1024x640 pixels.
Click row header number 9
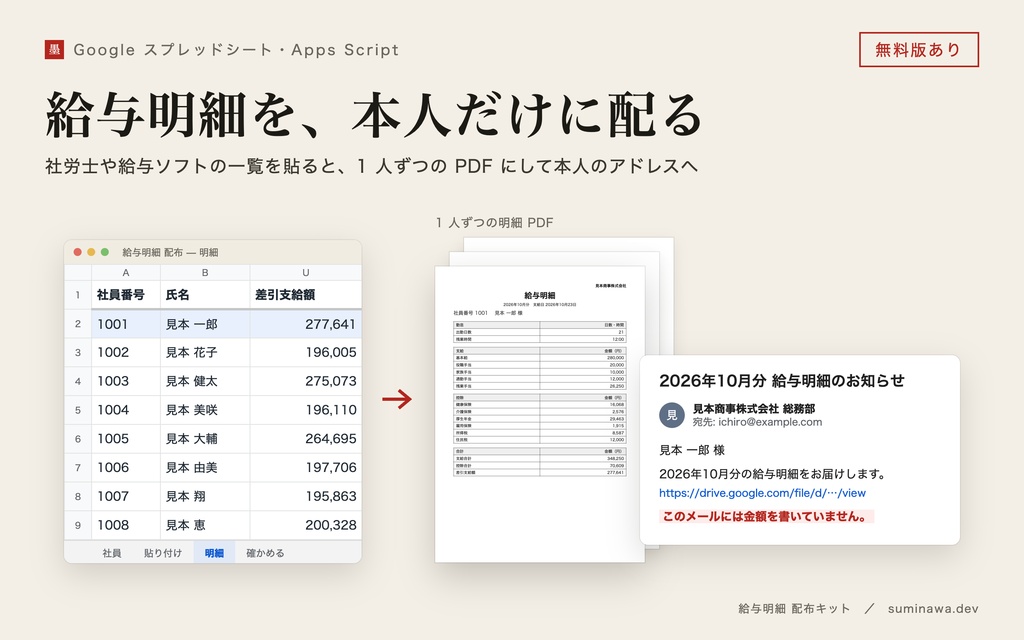(x=78, y=525)
